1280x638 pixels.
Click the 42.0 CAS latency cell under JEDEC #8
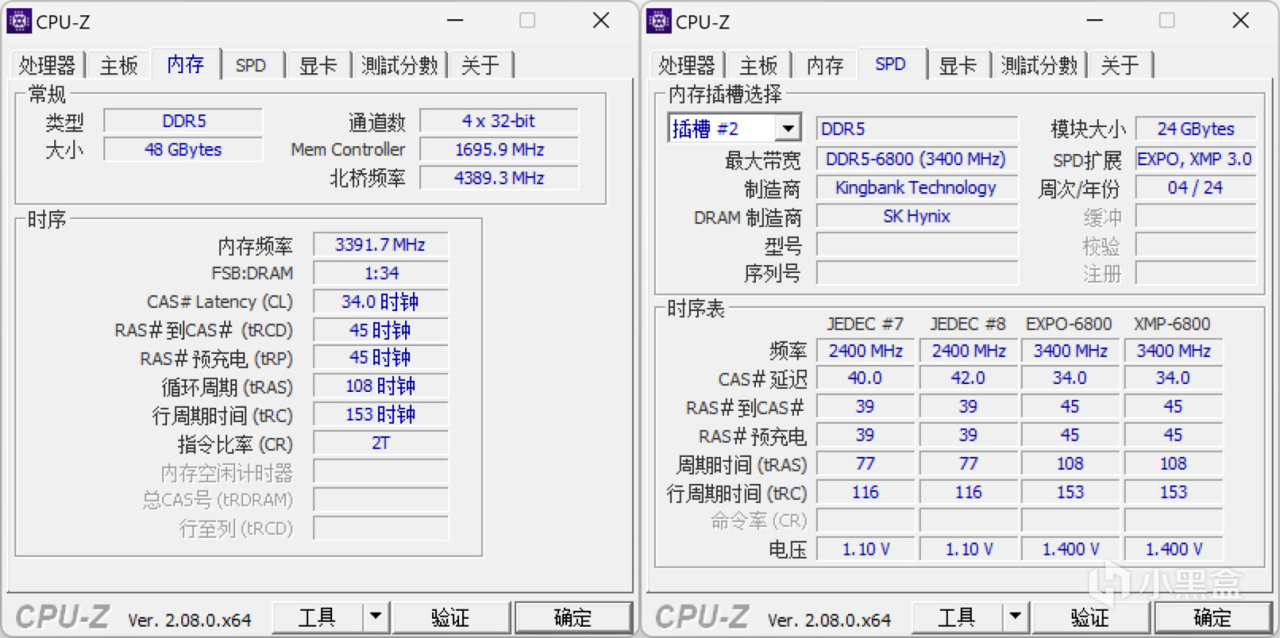(x=968, y=379)
